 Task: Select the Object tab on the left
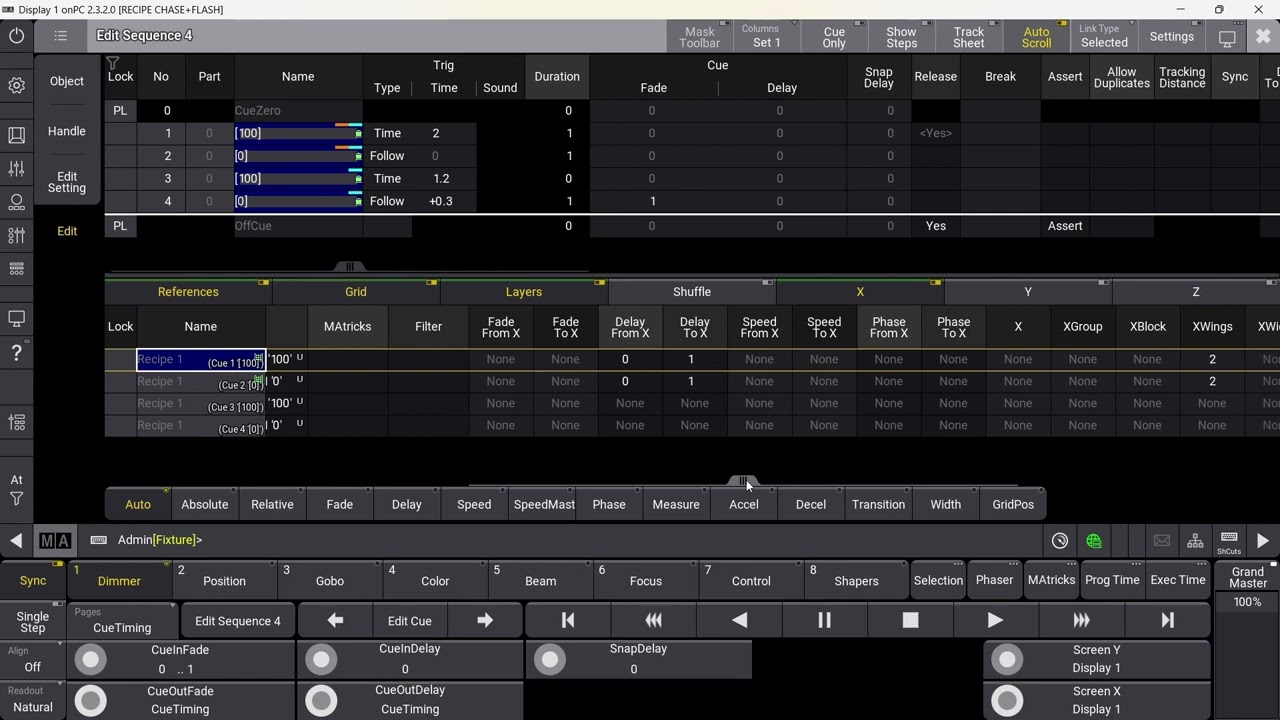click(x=67, y=81)
